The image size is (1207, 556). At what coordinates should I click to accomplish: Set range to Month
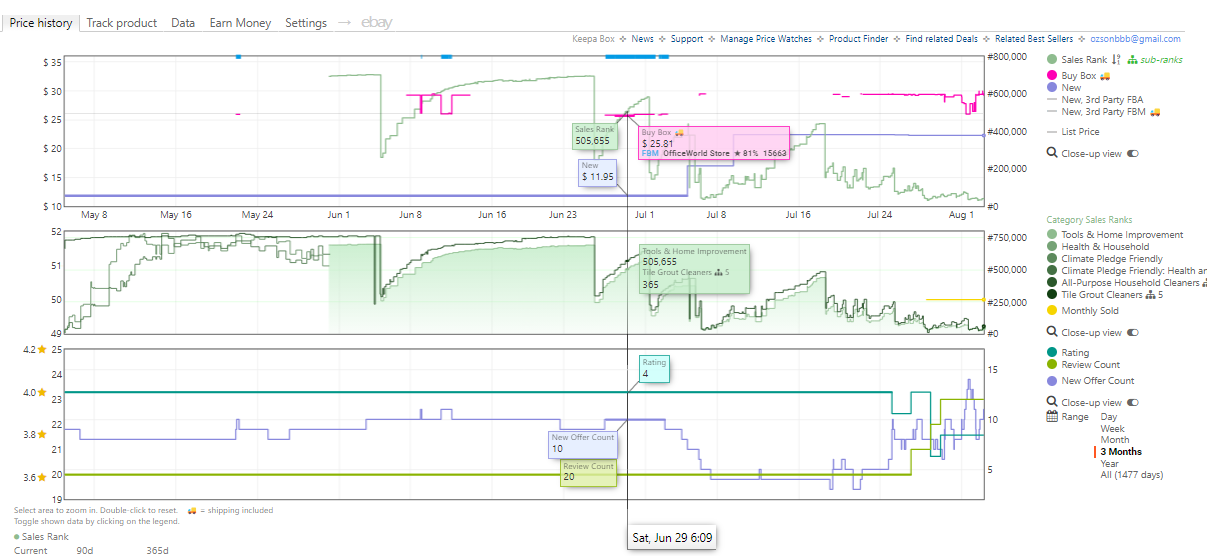pos(1114,440)
